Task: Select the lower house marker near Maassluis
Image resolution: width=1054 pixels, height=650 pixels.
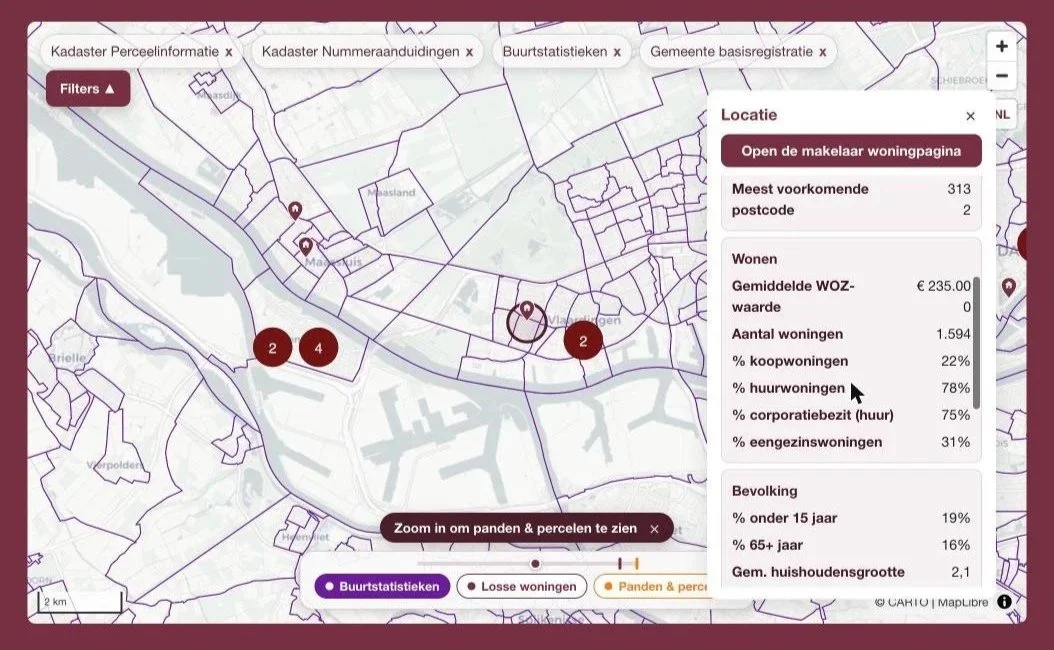Action: pos(305,246)
